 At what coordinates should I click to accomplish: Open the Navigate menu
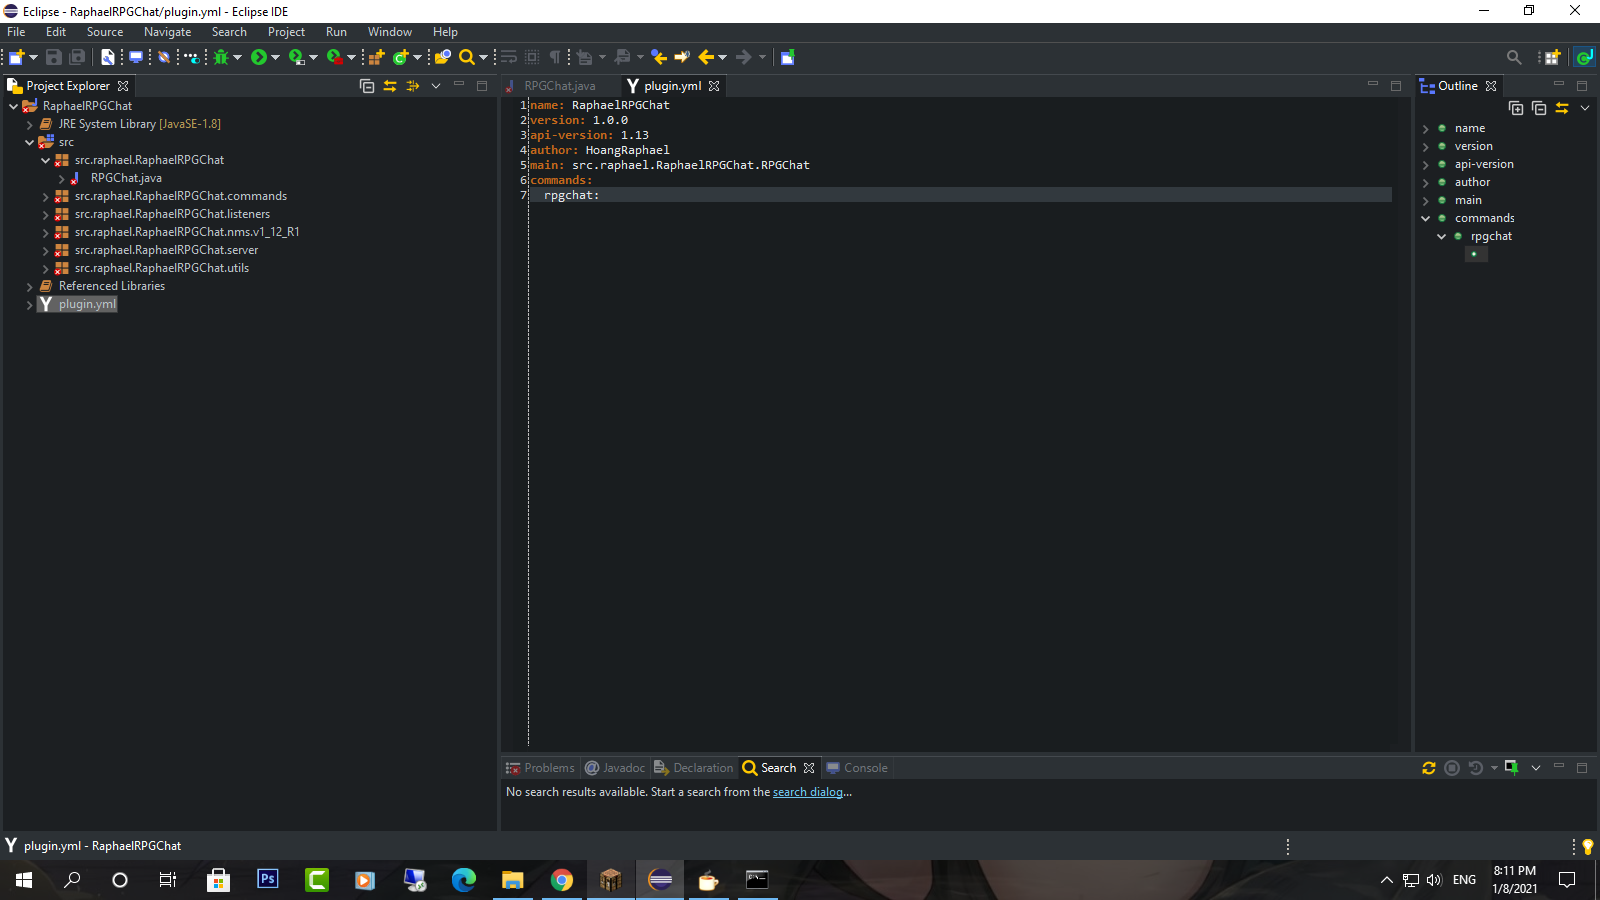(x=167, y=32)
